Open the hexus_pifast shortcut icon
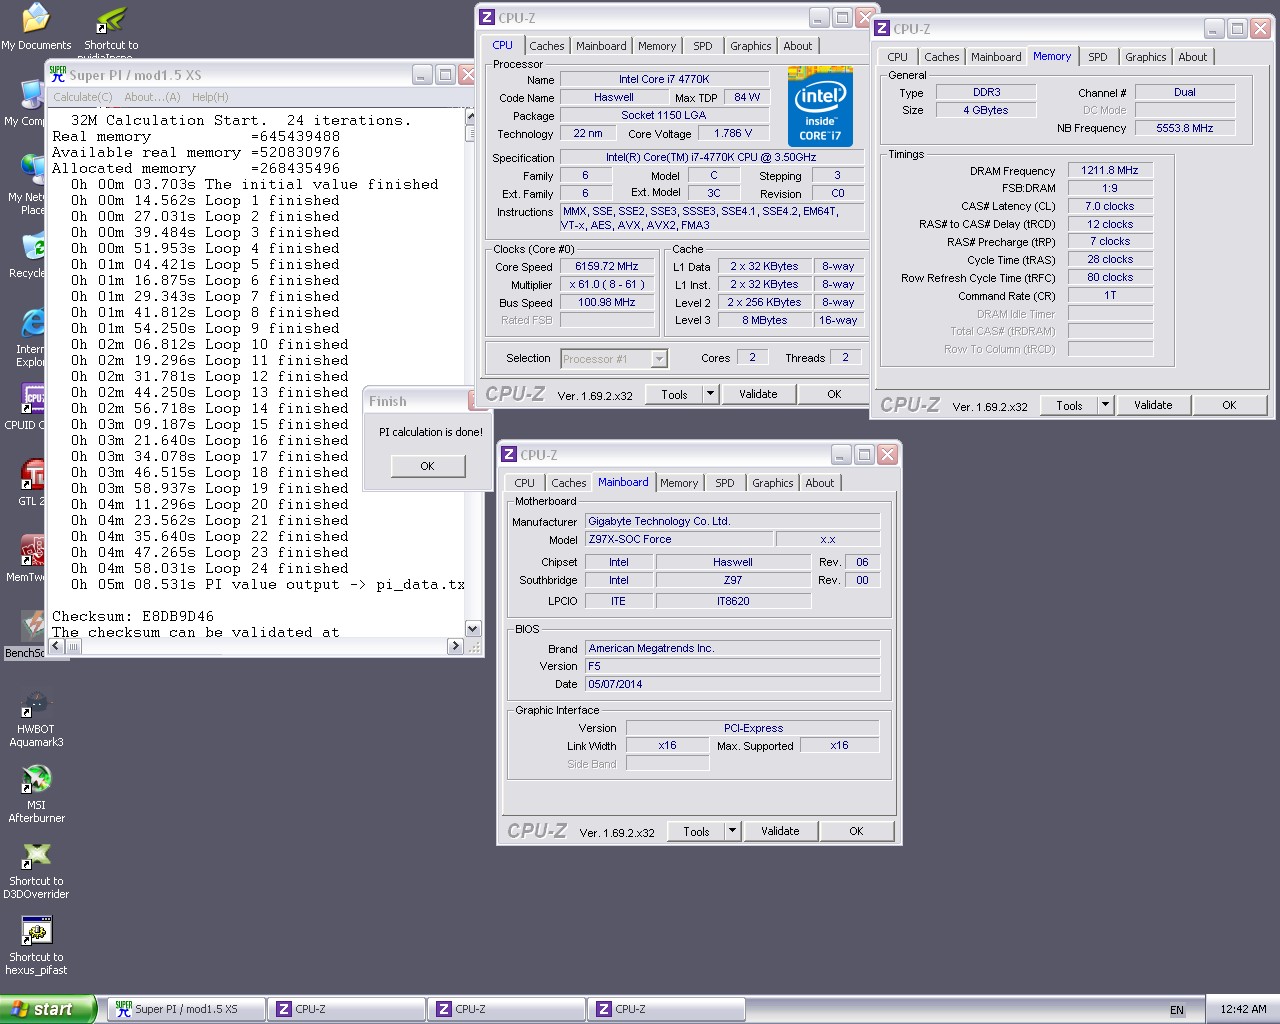Image resolution: width=1280 pixels, height=1024 pixels. [x=36, y=946]
